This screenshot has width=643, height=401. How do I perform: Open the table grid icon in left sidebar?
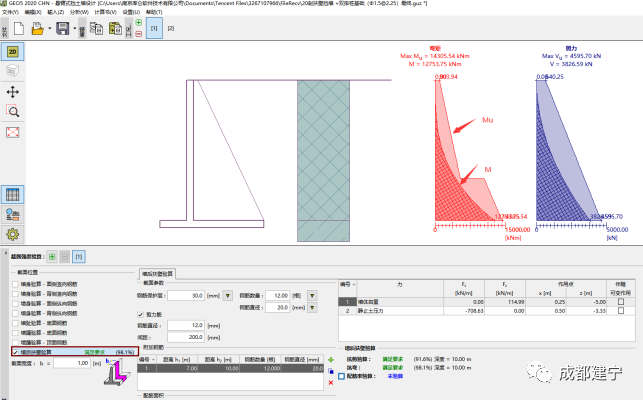pyautogui.click(x=13, y=195)
